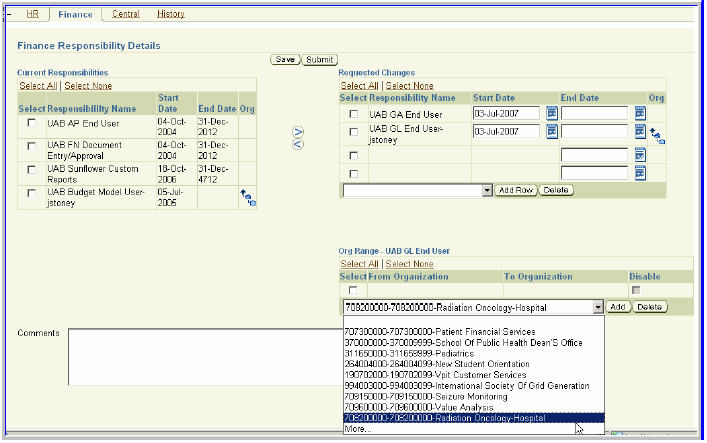The width and height of the screenshot is (707, 443).
Task: Expand the responsibility dropdown beside Add Row
Action: 487,190
